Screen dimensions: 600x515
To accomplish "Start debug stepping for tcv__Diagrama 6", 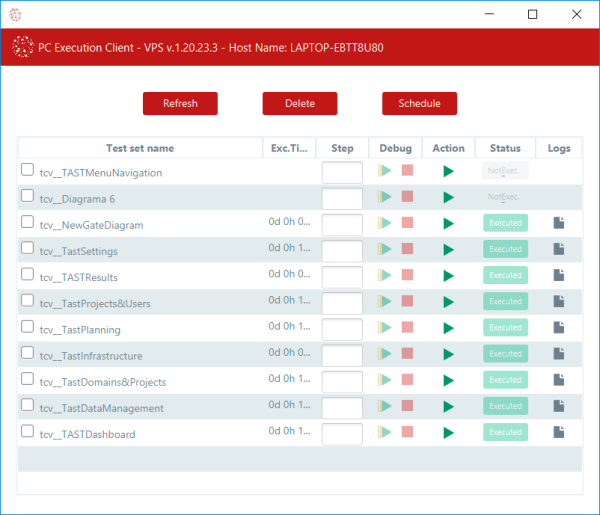I will (385, 197).
